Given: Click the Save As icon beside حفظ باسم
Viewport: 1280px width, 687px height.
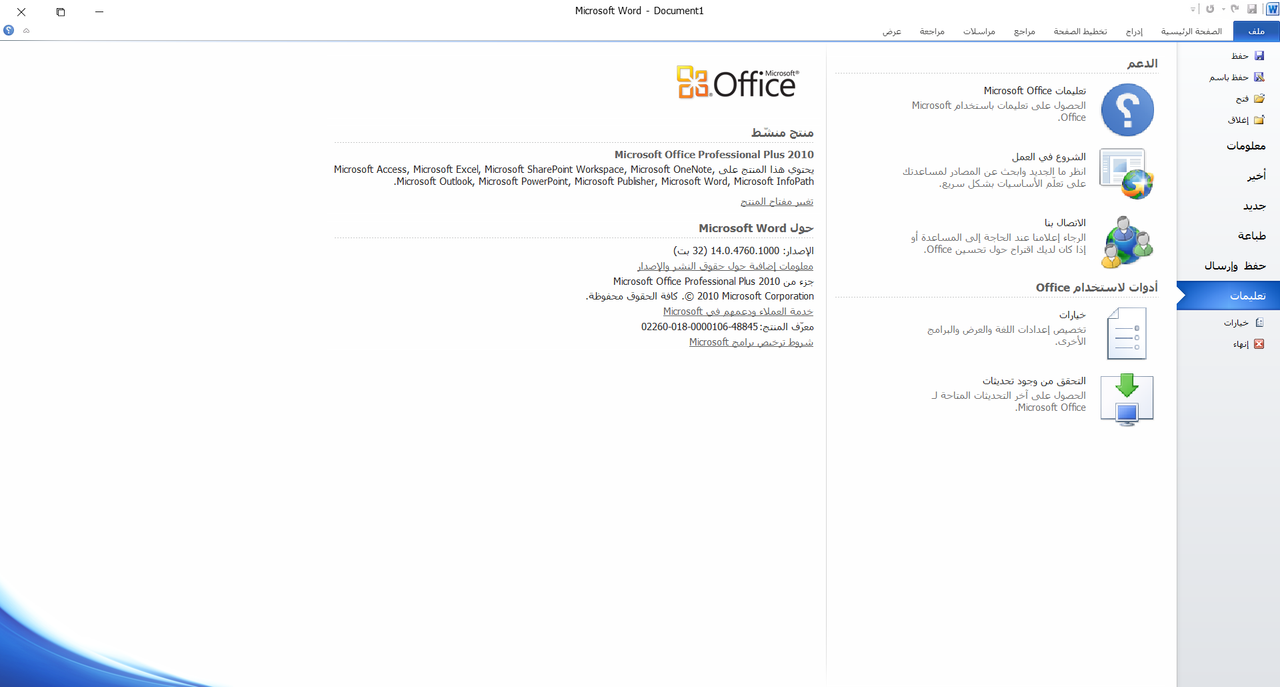Looking at the screenshot, I should click(1259, 77).
